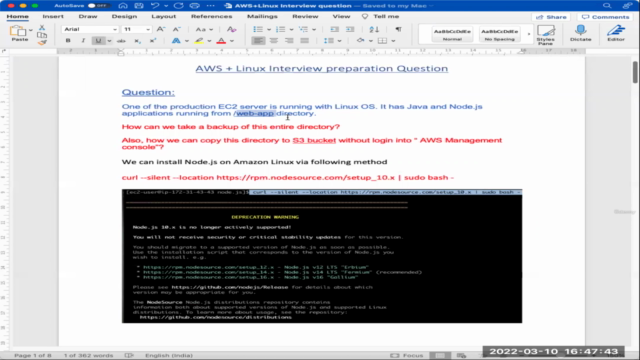Click the Sort A-Z icon
This screenshot has height=360, width=640.
374,29
